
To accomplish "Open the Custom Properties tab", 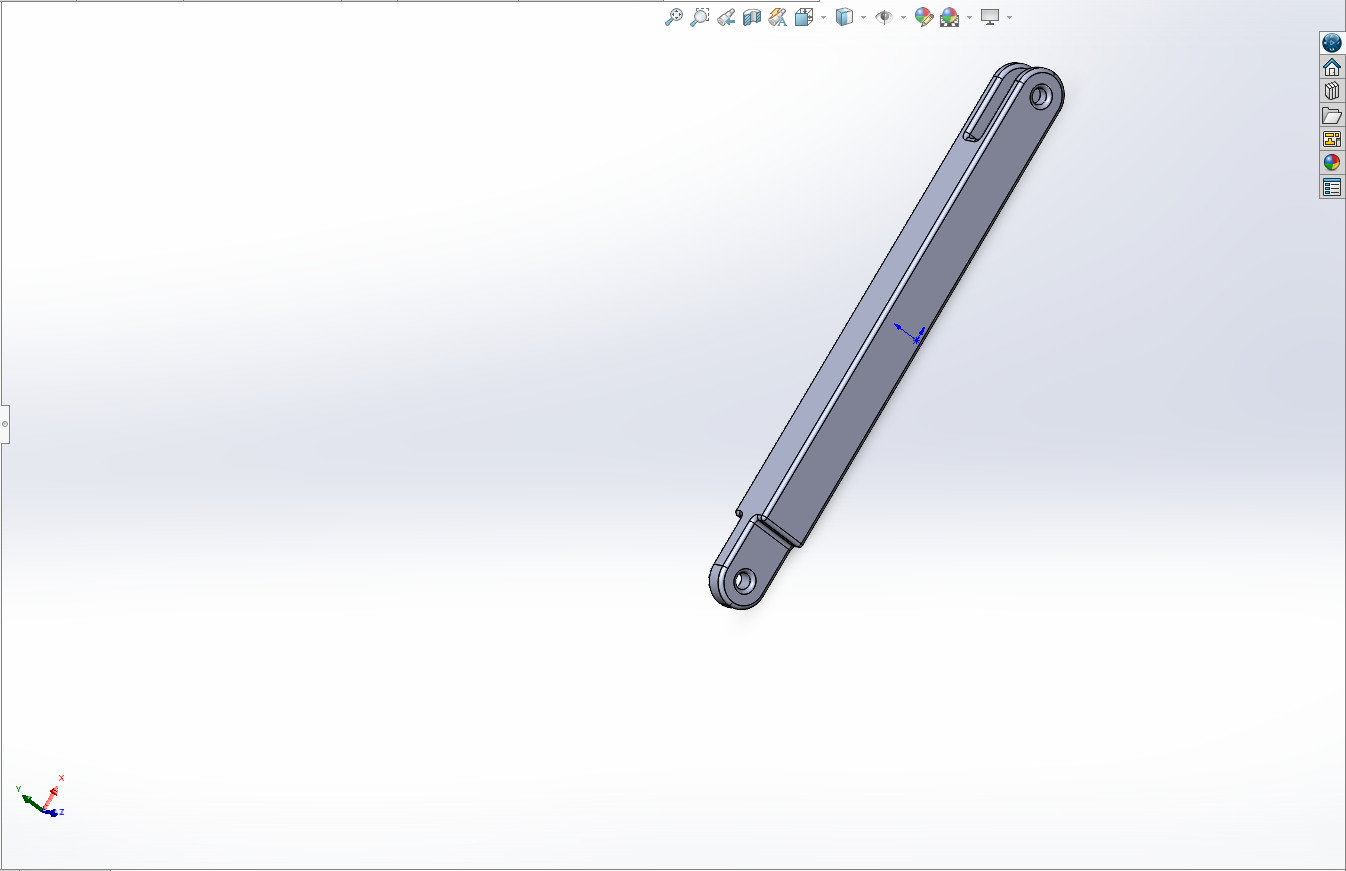I will pyautogui.click(x=1332, y=187).
